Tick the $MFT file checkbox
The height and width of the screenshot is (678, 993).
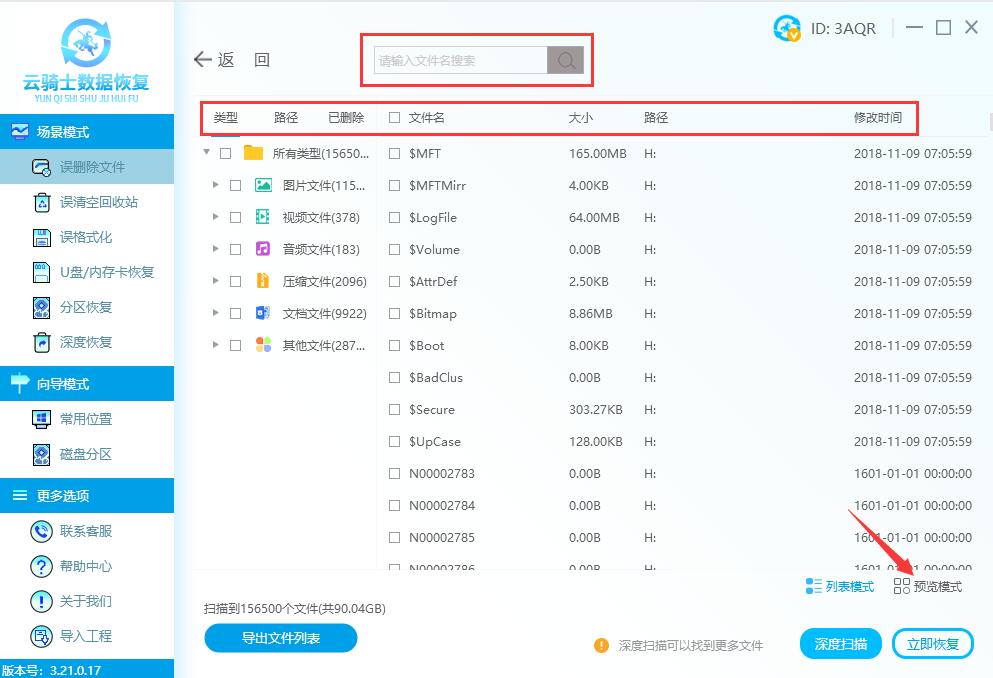pos(394,153)
